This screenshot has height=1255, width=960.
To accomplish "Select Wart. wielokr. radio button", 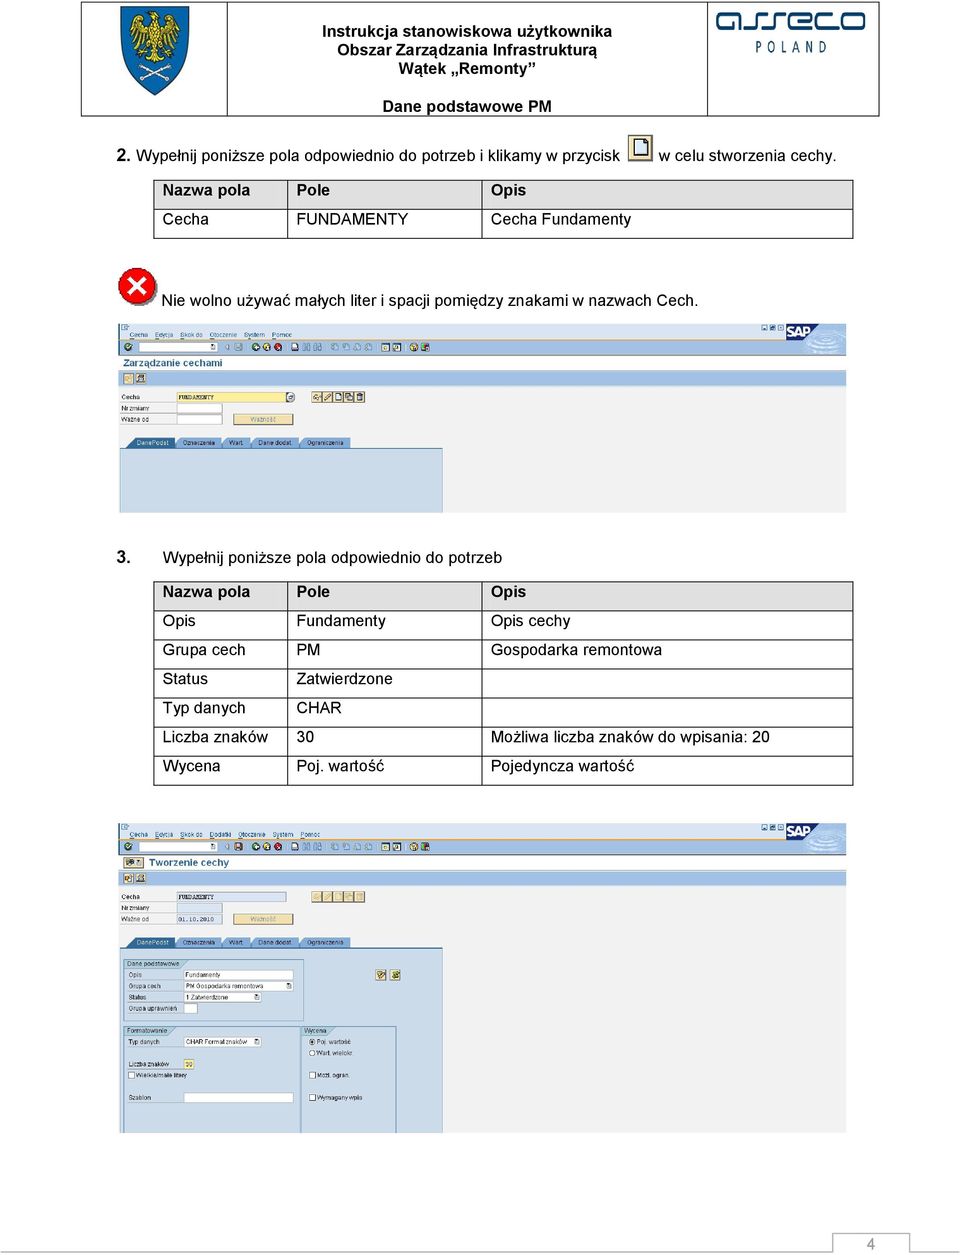I will pyautogui.click(x=312, y=1053).
